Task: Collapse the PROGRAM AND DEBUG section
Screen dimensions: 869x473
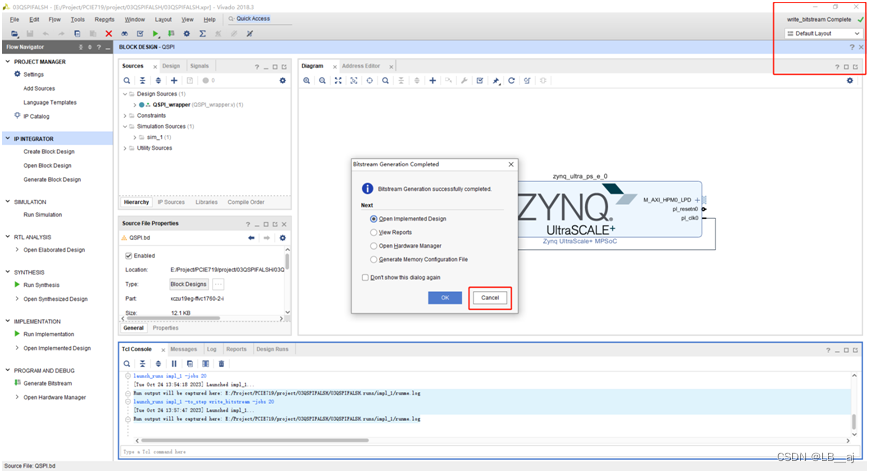Action: [8, 370]
